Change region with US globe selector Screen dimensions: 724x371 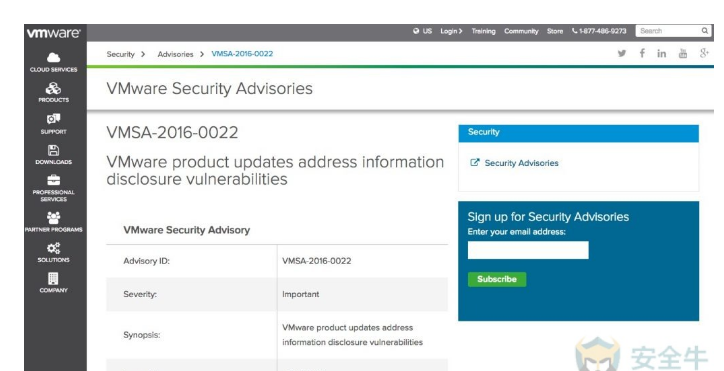[422, 31]
